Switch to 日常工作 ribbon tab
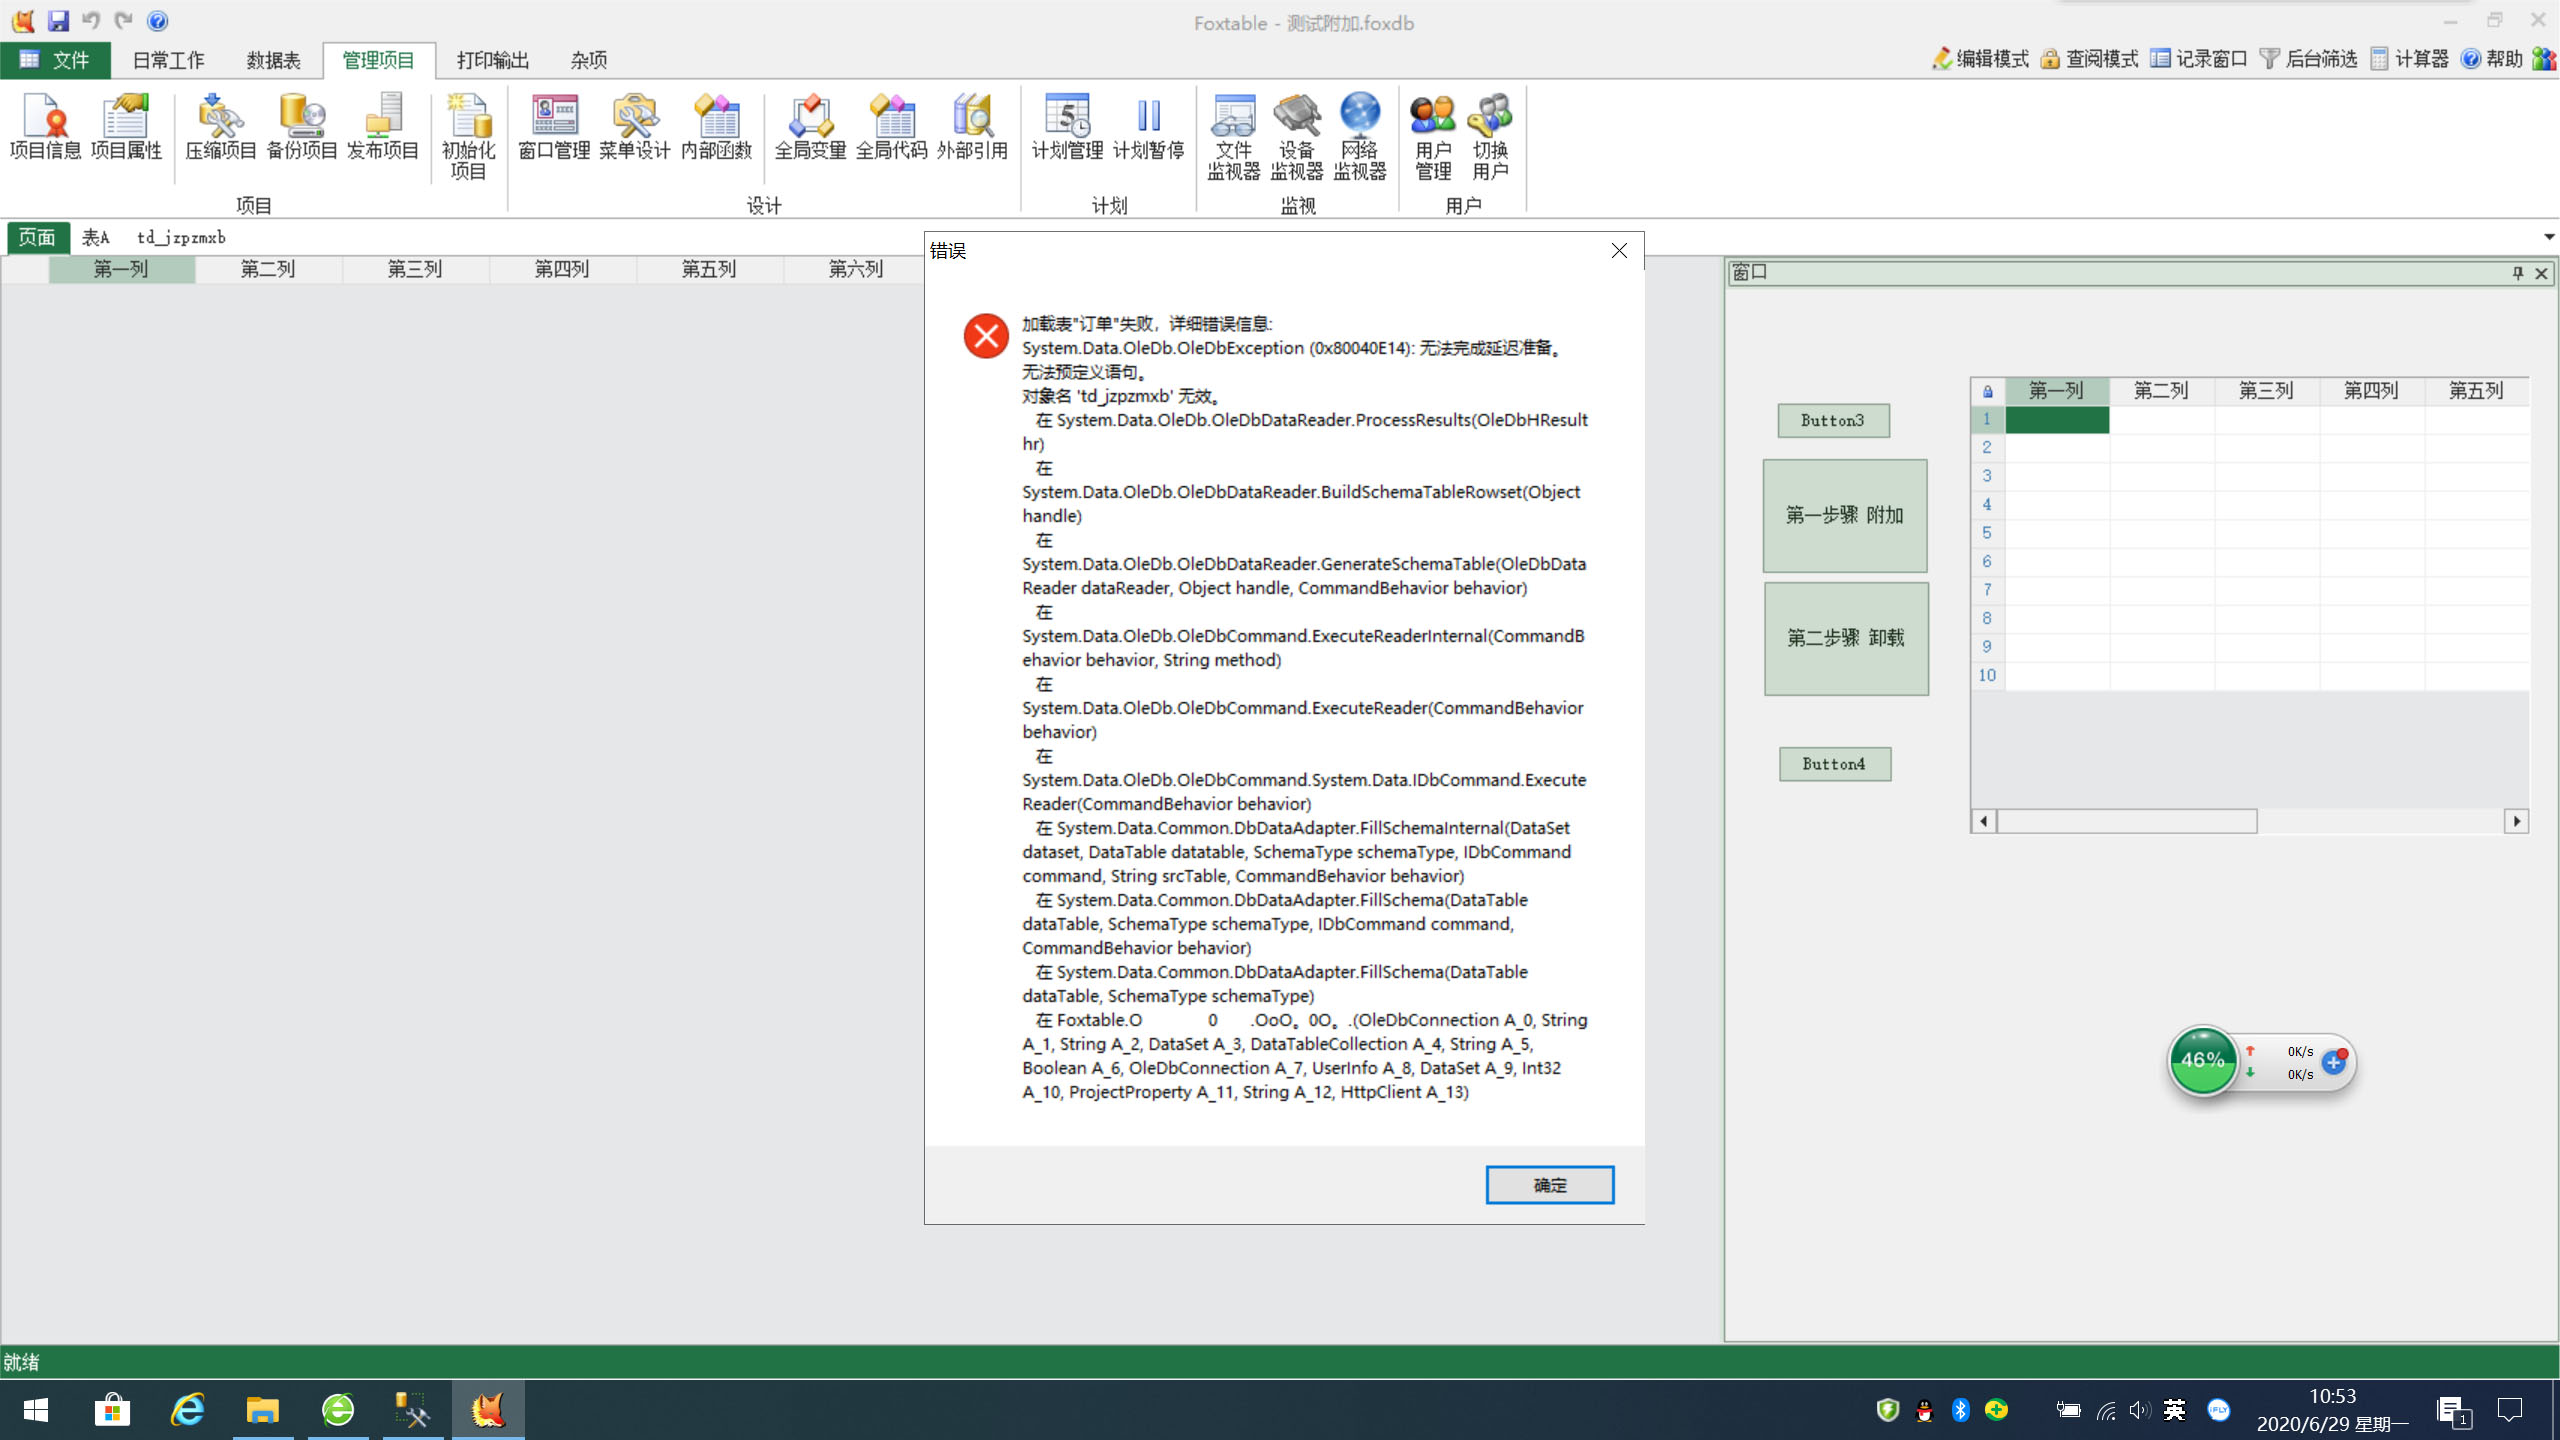This screenshot has height=1440, width=2560. tap(168, 60)
